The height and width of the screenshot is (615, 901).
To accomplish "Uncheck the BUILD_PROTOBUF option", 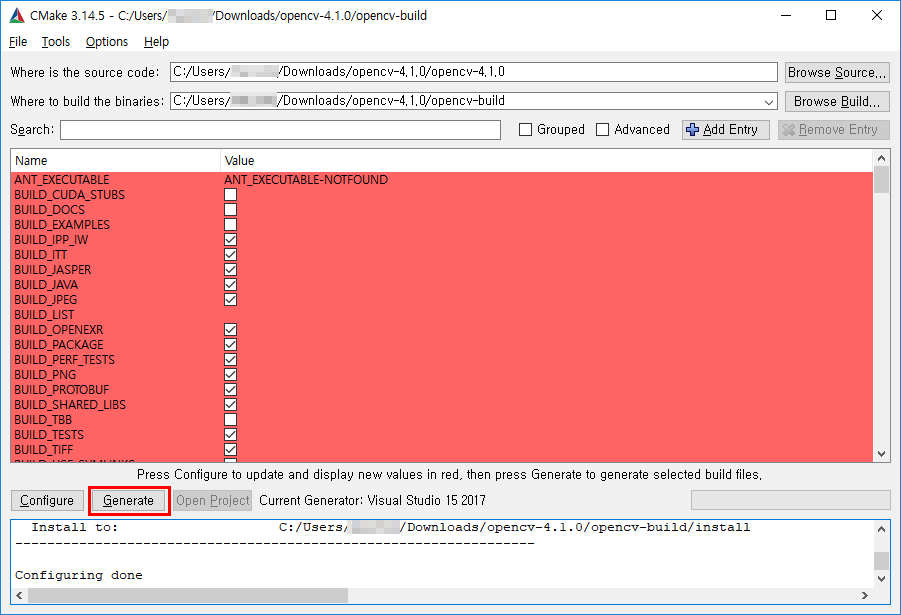I will tap(230, 390).
